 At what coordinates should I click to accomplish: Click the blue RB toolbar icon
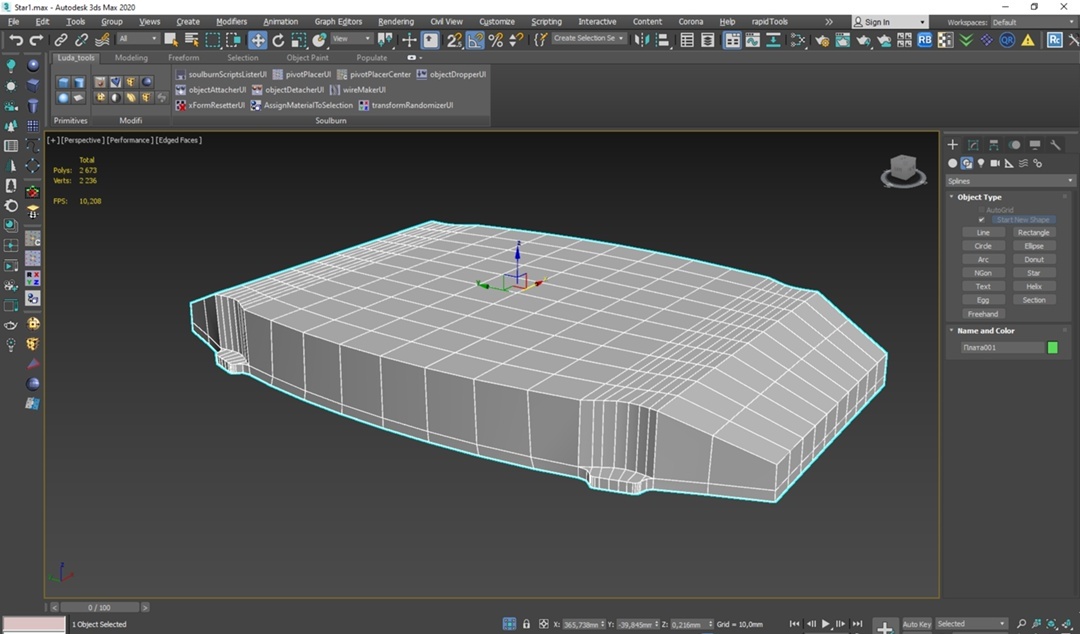click(924, 40)
